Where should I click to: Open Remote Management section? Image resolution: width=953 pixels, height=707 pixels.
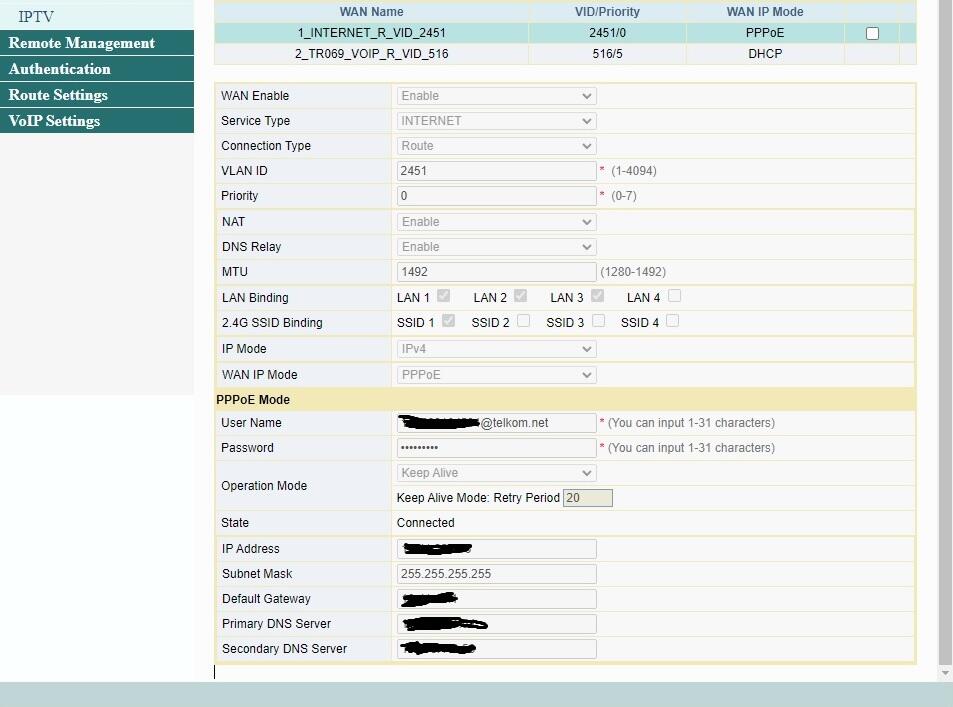click(82, 43)
